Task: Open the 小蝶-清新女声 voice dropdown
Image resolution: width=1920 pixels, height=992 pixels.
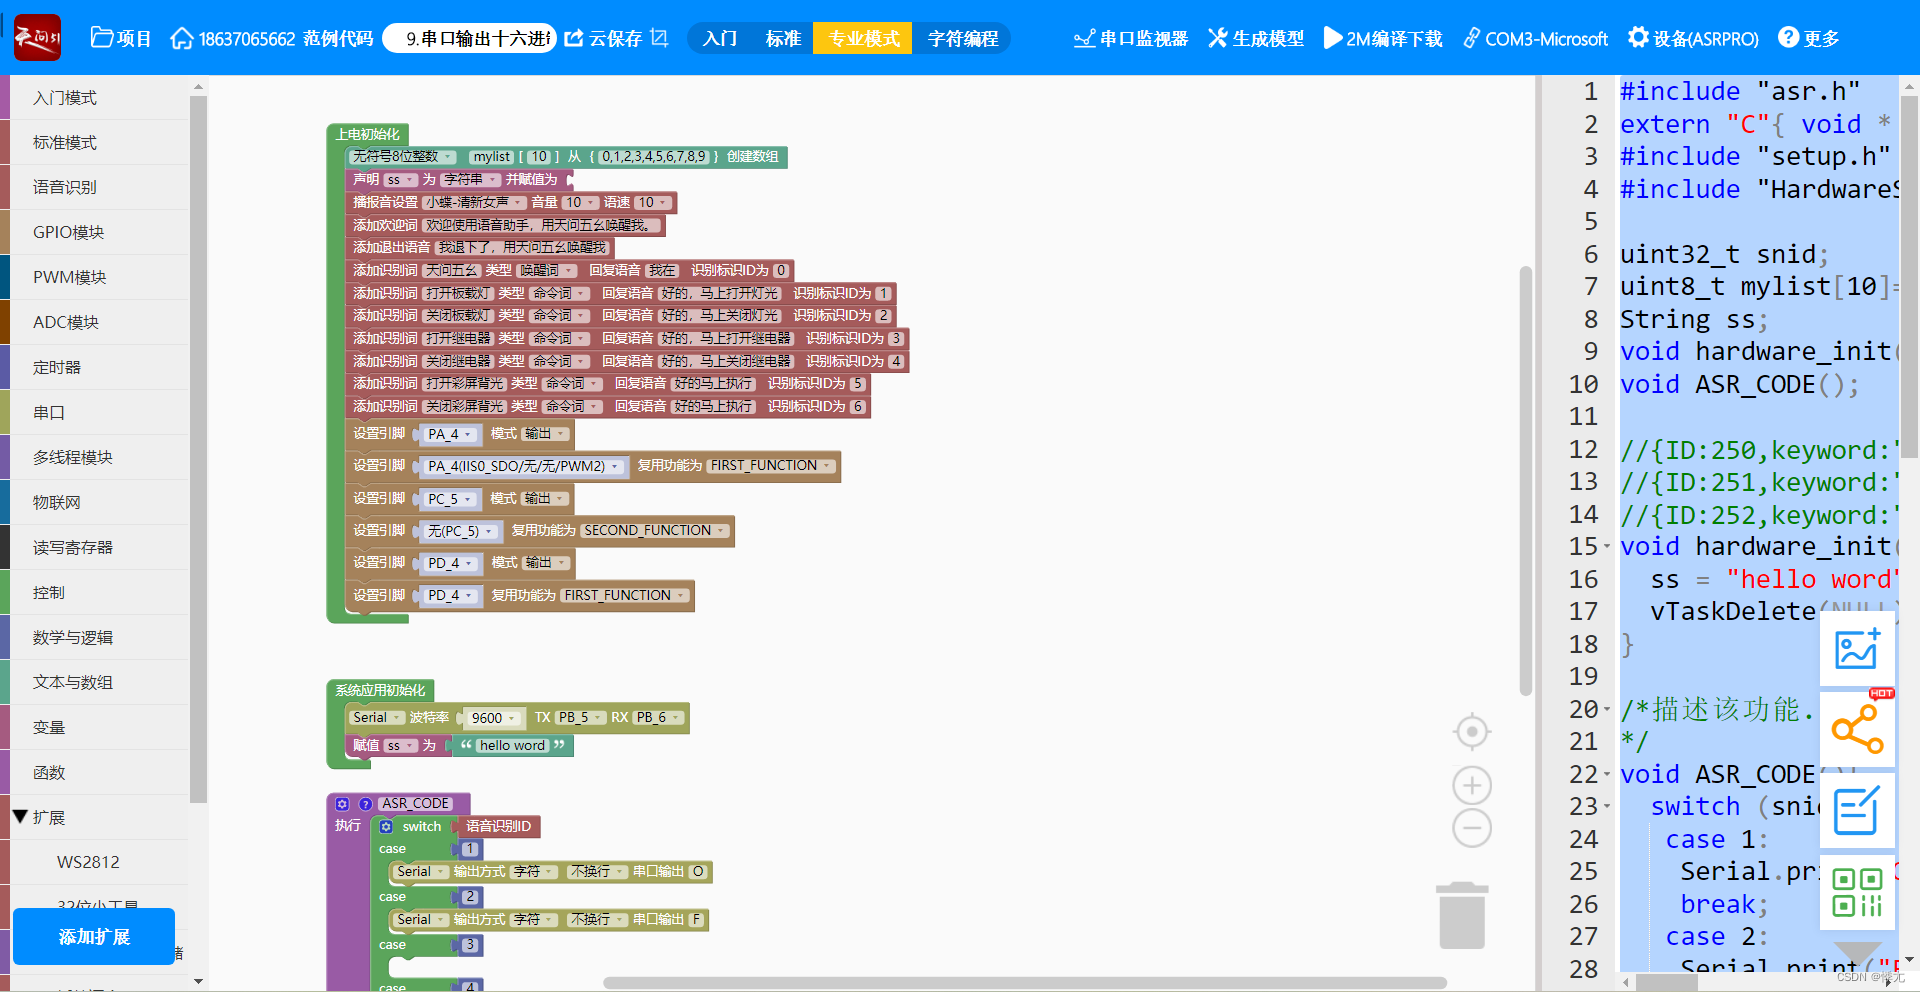Action: (474, 202)
